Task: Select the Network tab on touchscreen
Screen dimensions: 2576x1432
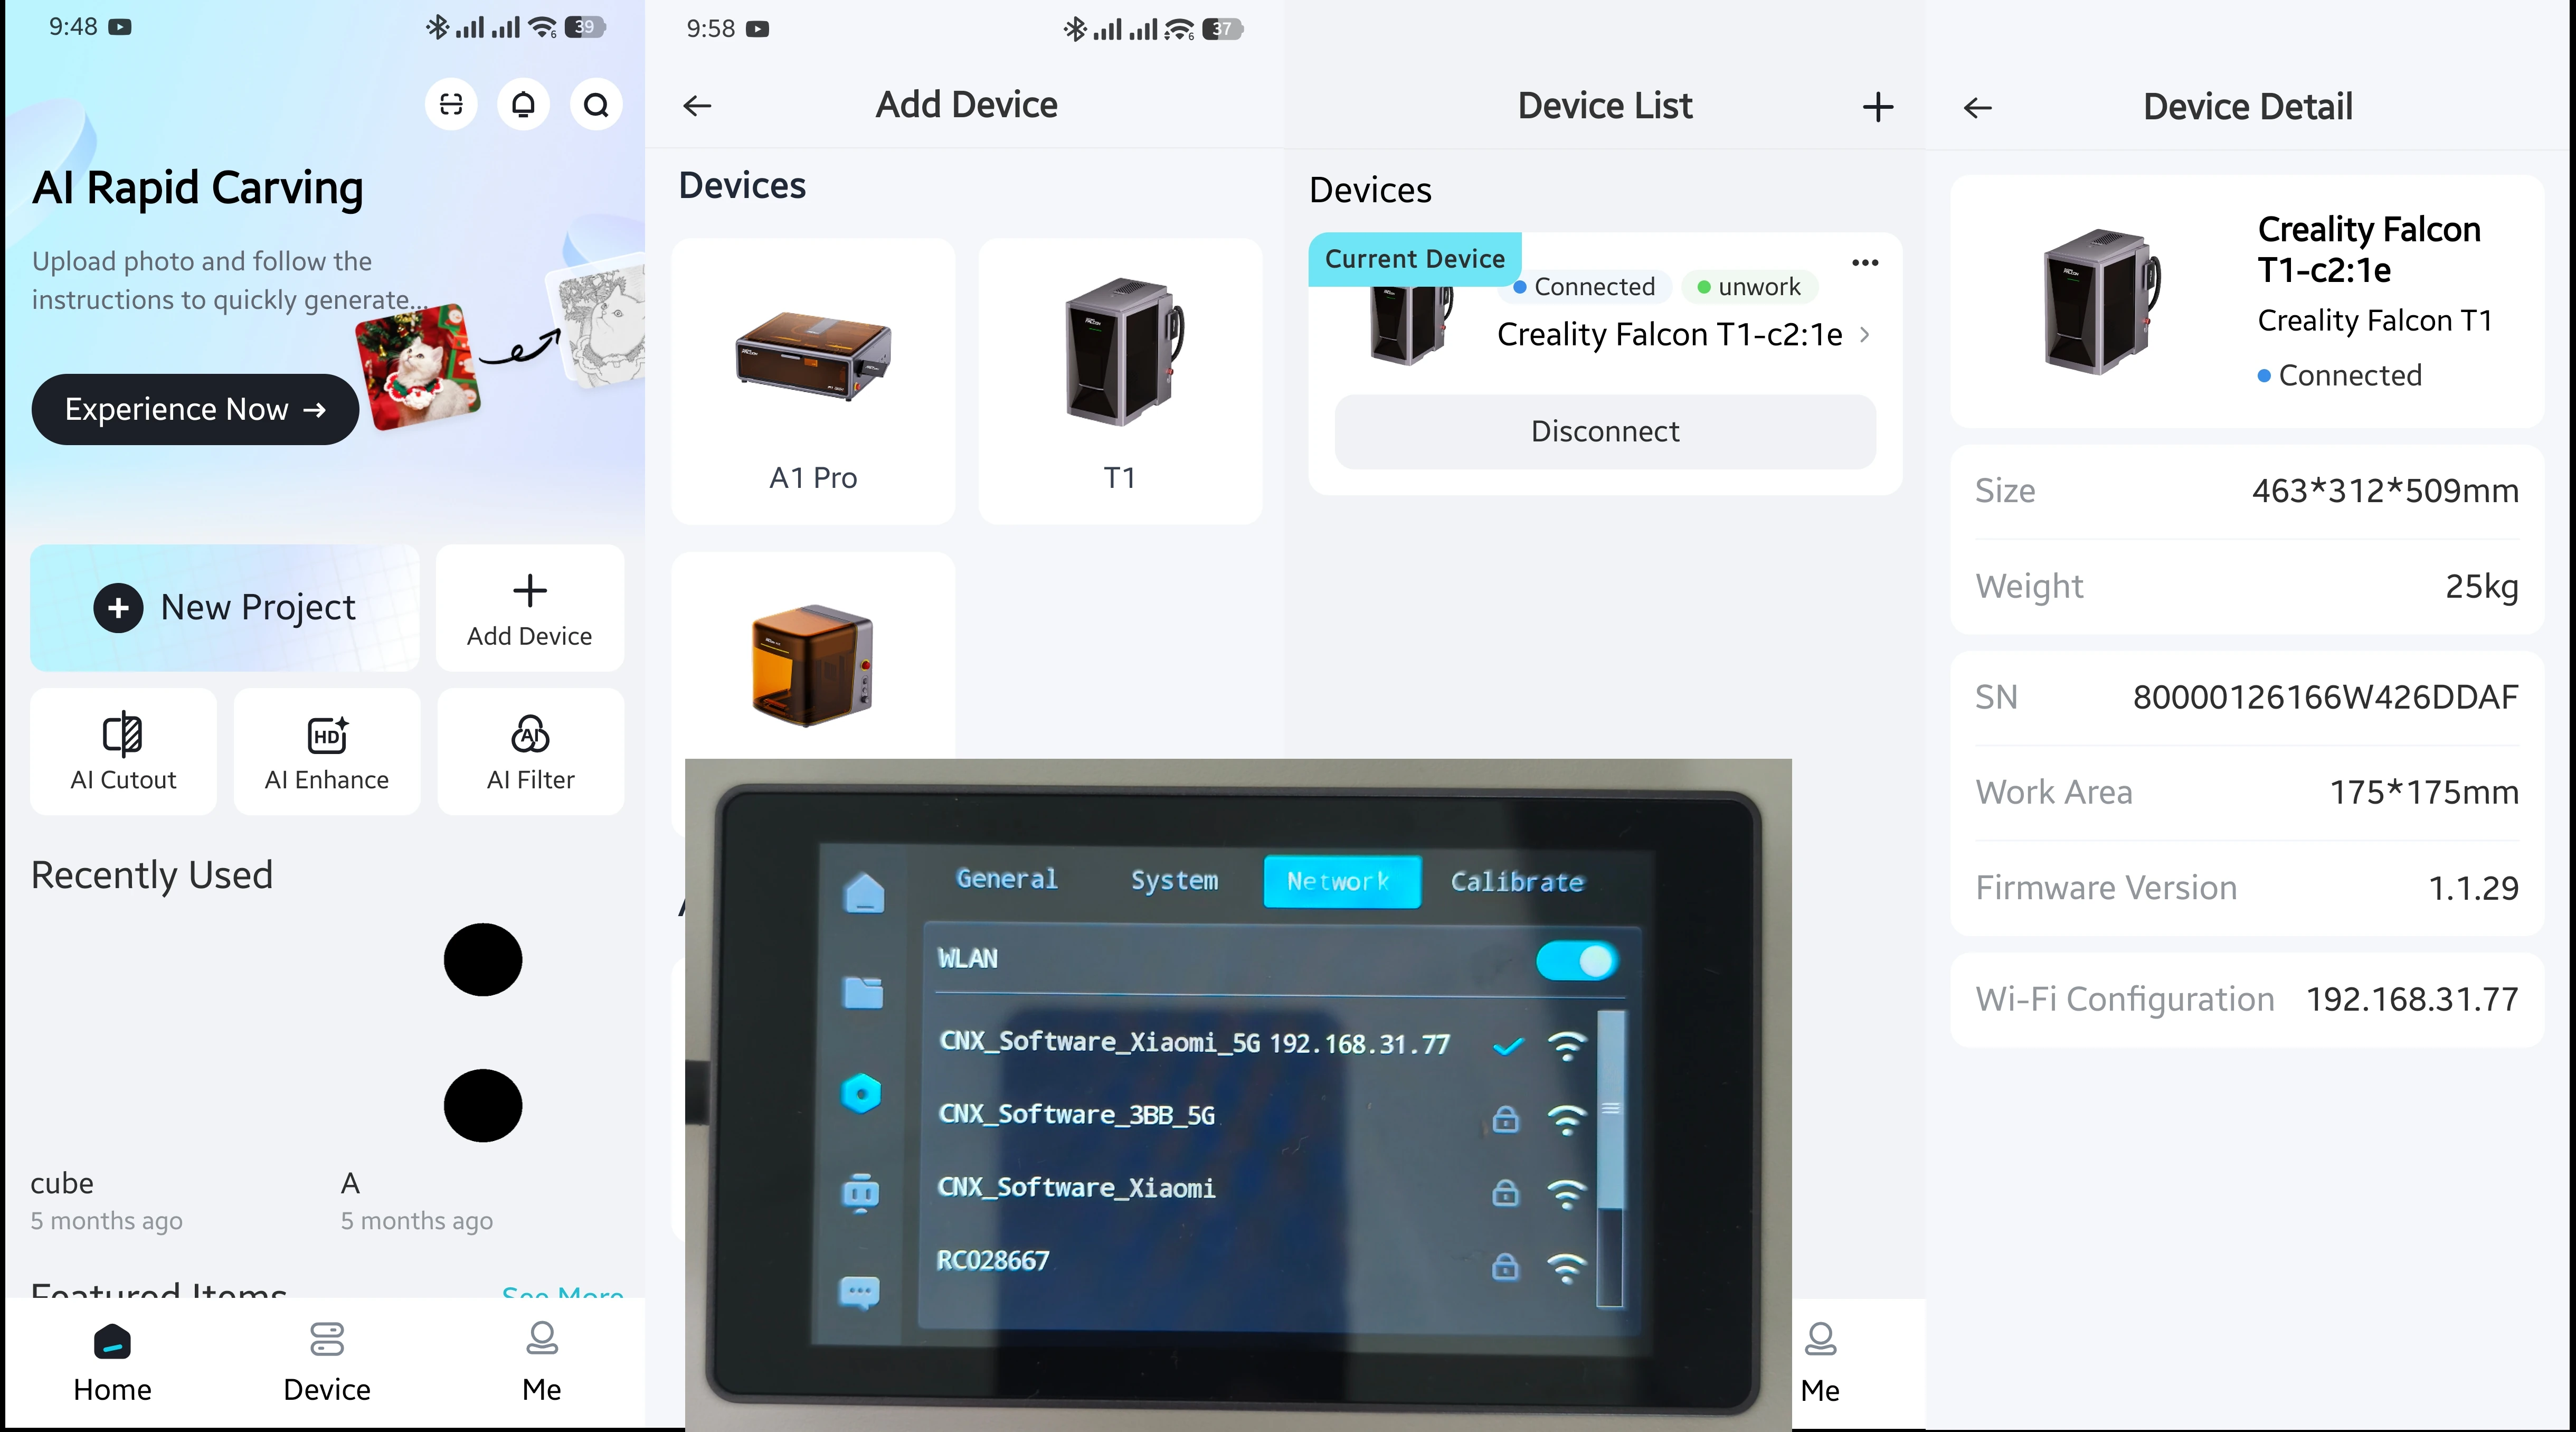Action: [x=1341, y=881]
